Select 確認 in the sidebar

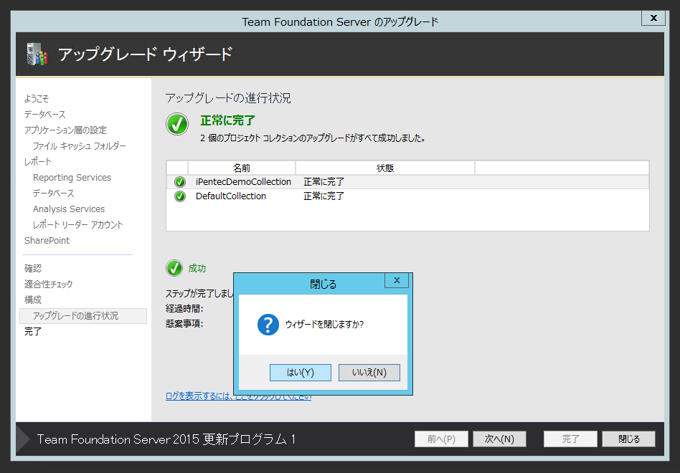pos(33,268)
